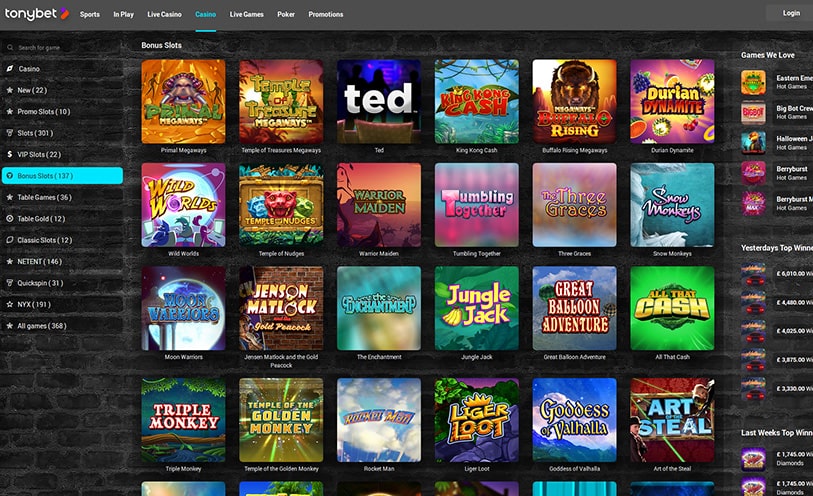Open The Enchantment slot
The image size is (813, 496).
[x=379, y=308]
